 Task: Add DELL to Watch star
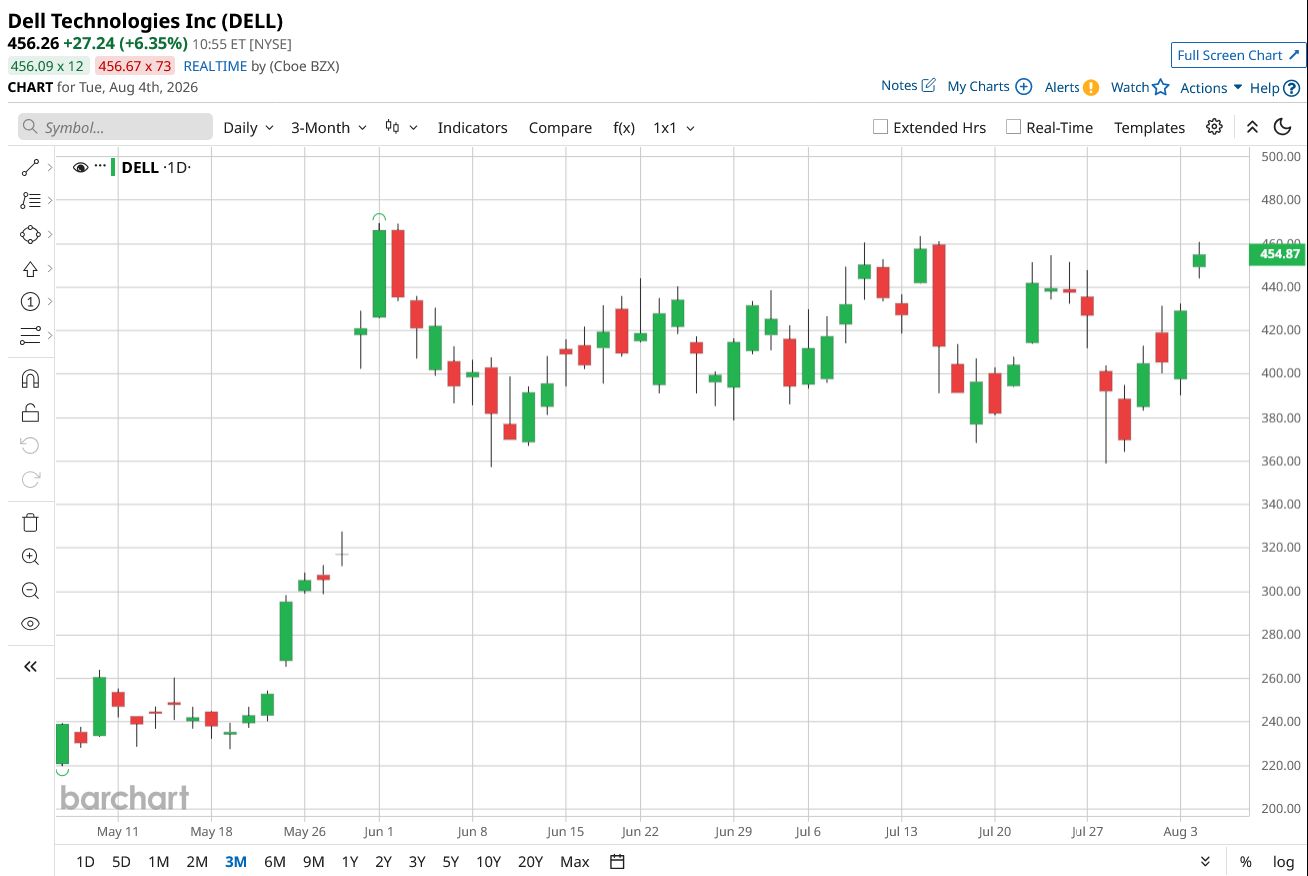(1161, 87)
